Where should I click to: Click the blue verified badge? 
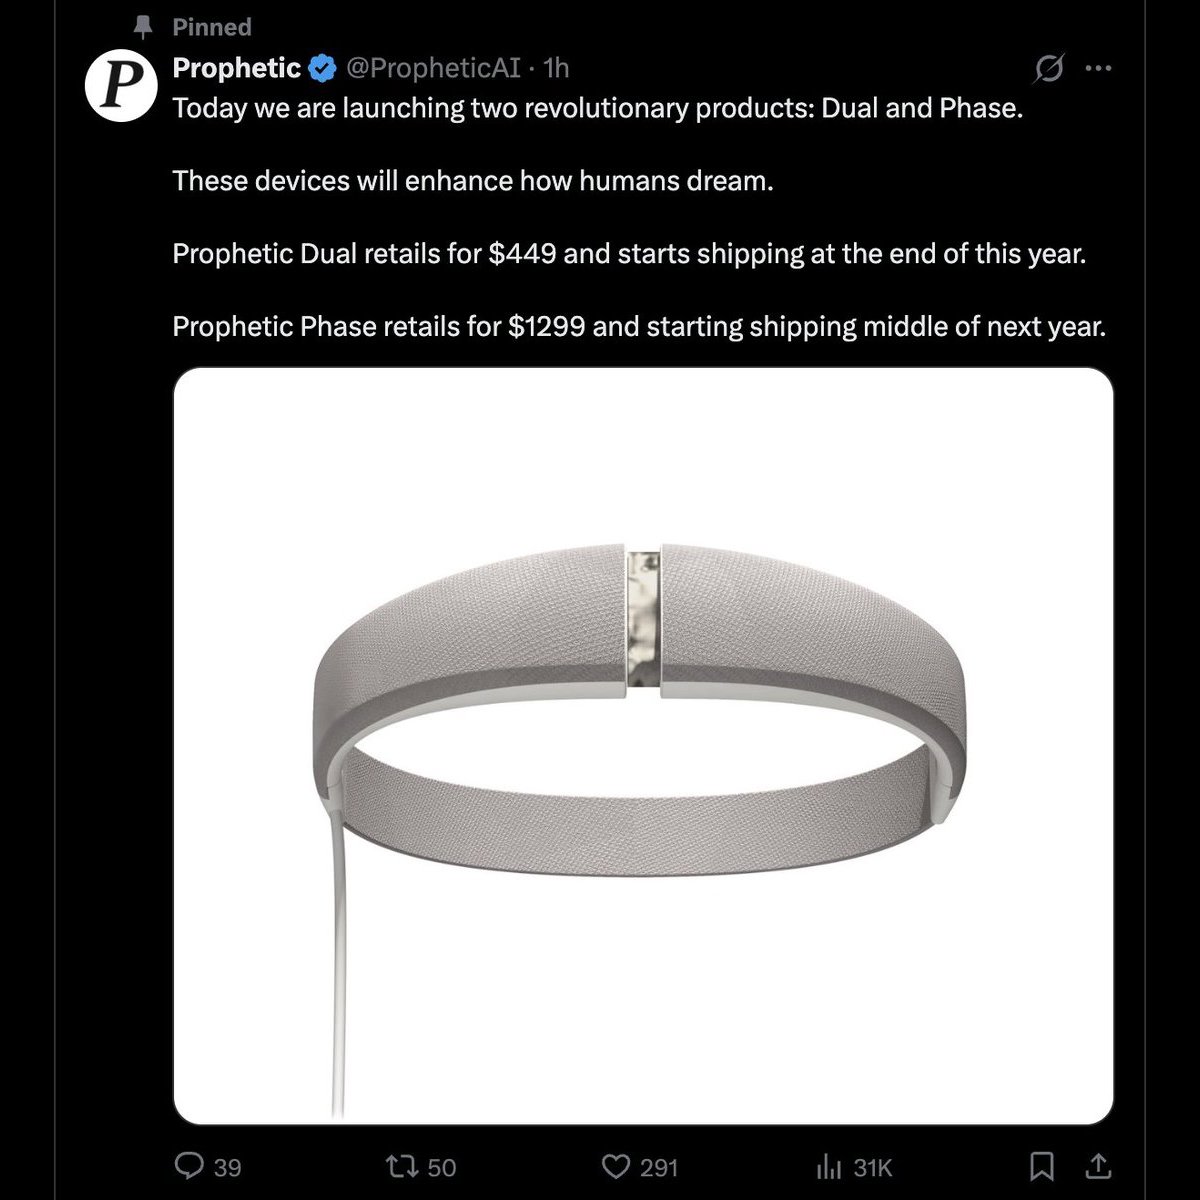(321, 68)
